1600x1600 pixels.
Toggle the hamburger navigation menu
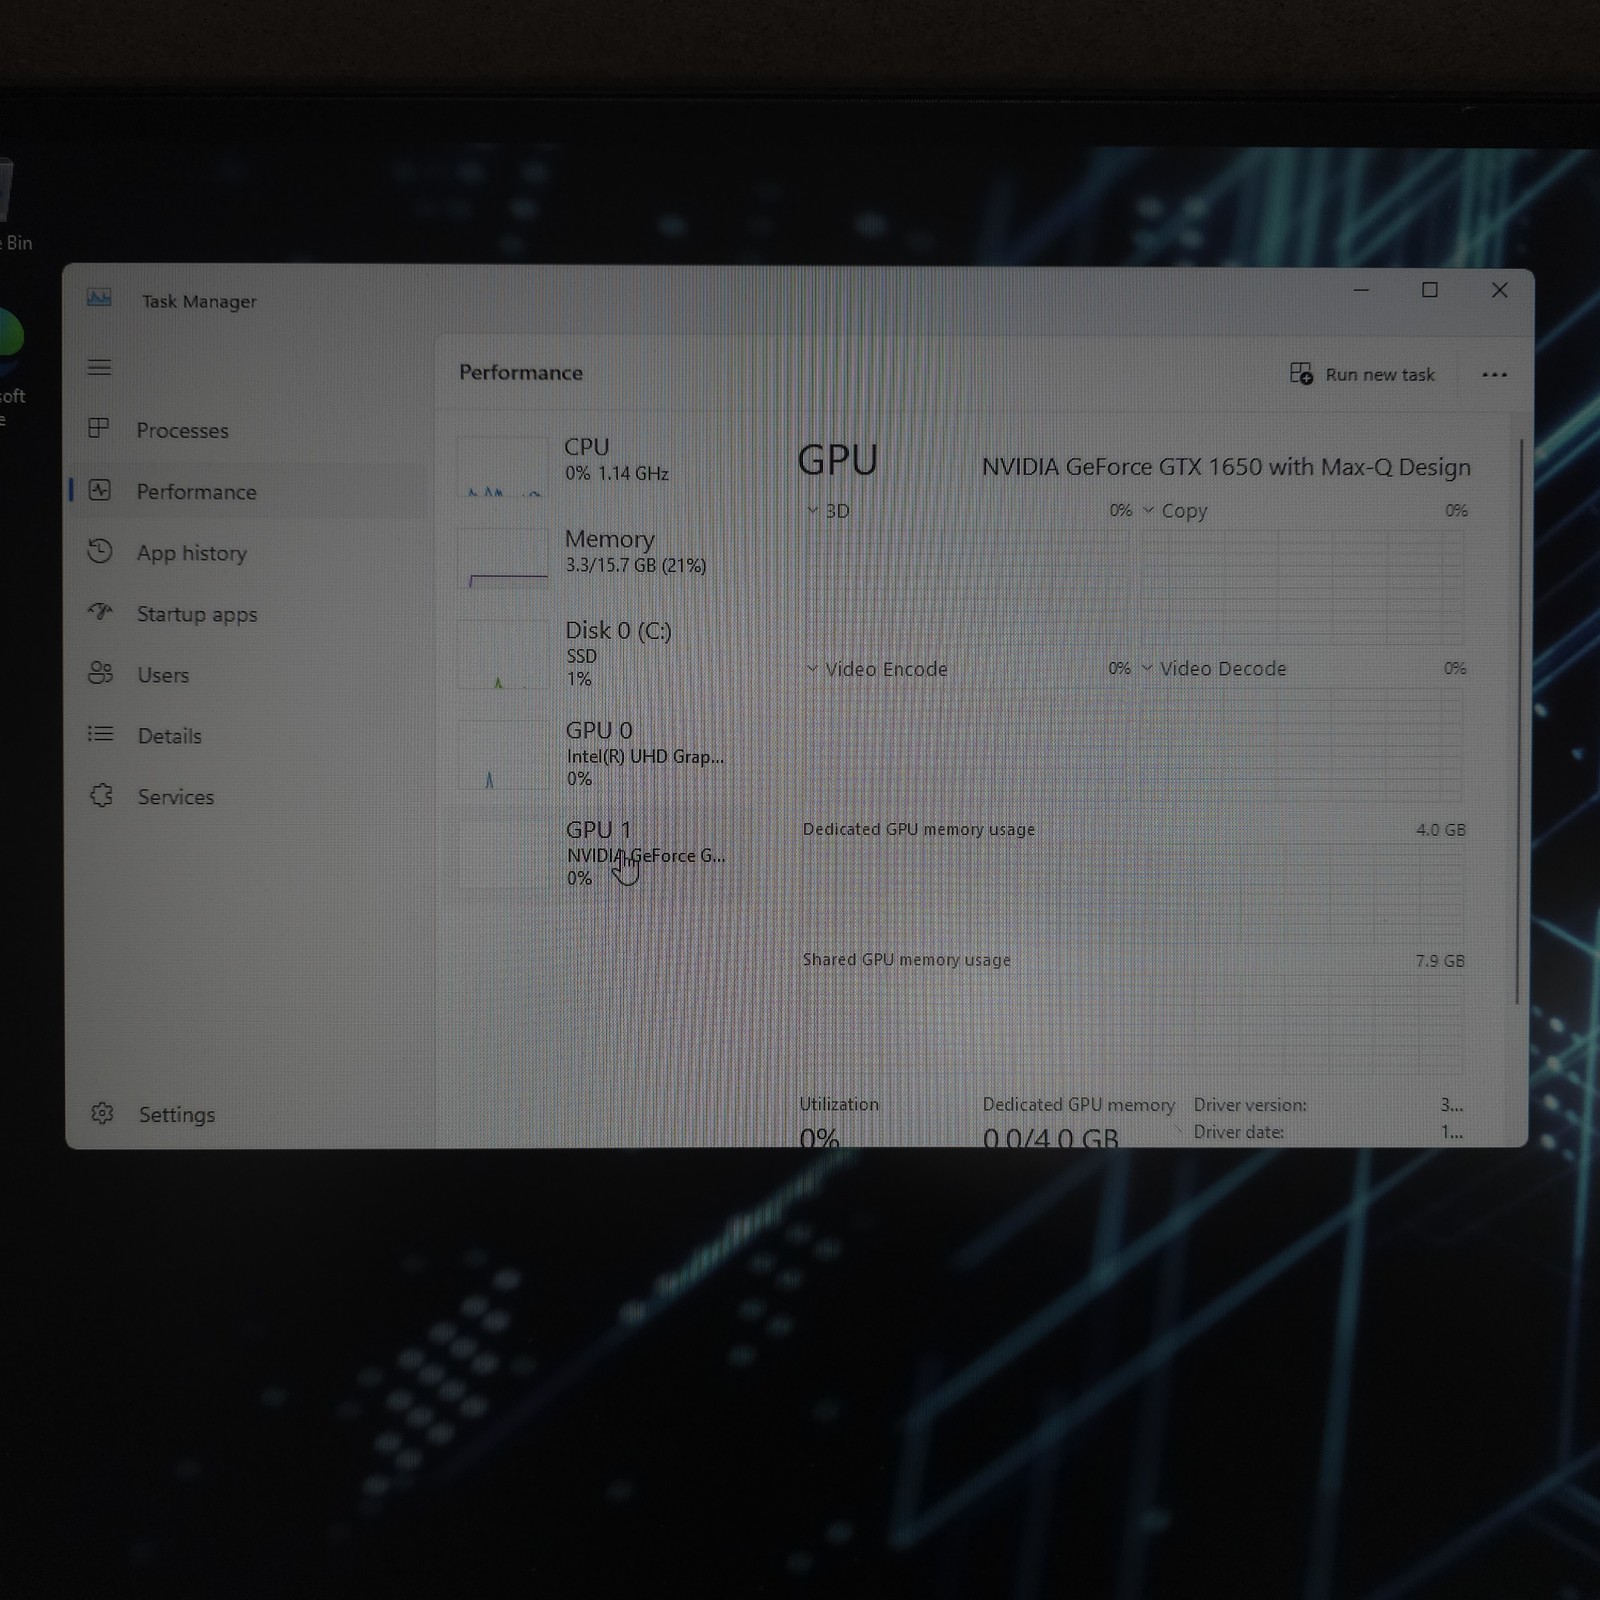pyautogui.click(x=99, y=367)
